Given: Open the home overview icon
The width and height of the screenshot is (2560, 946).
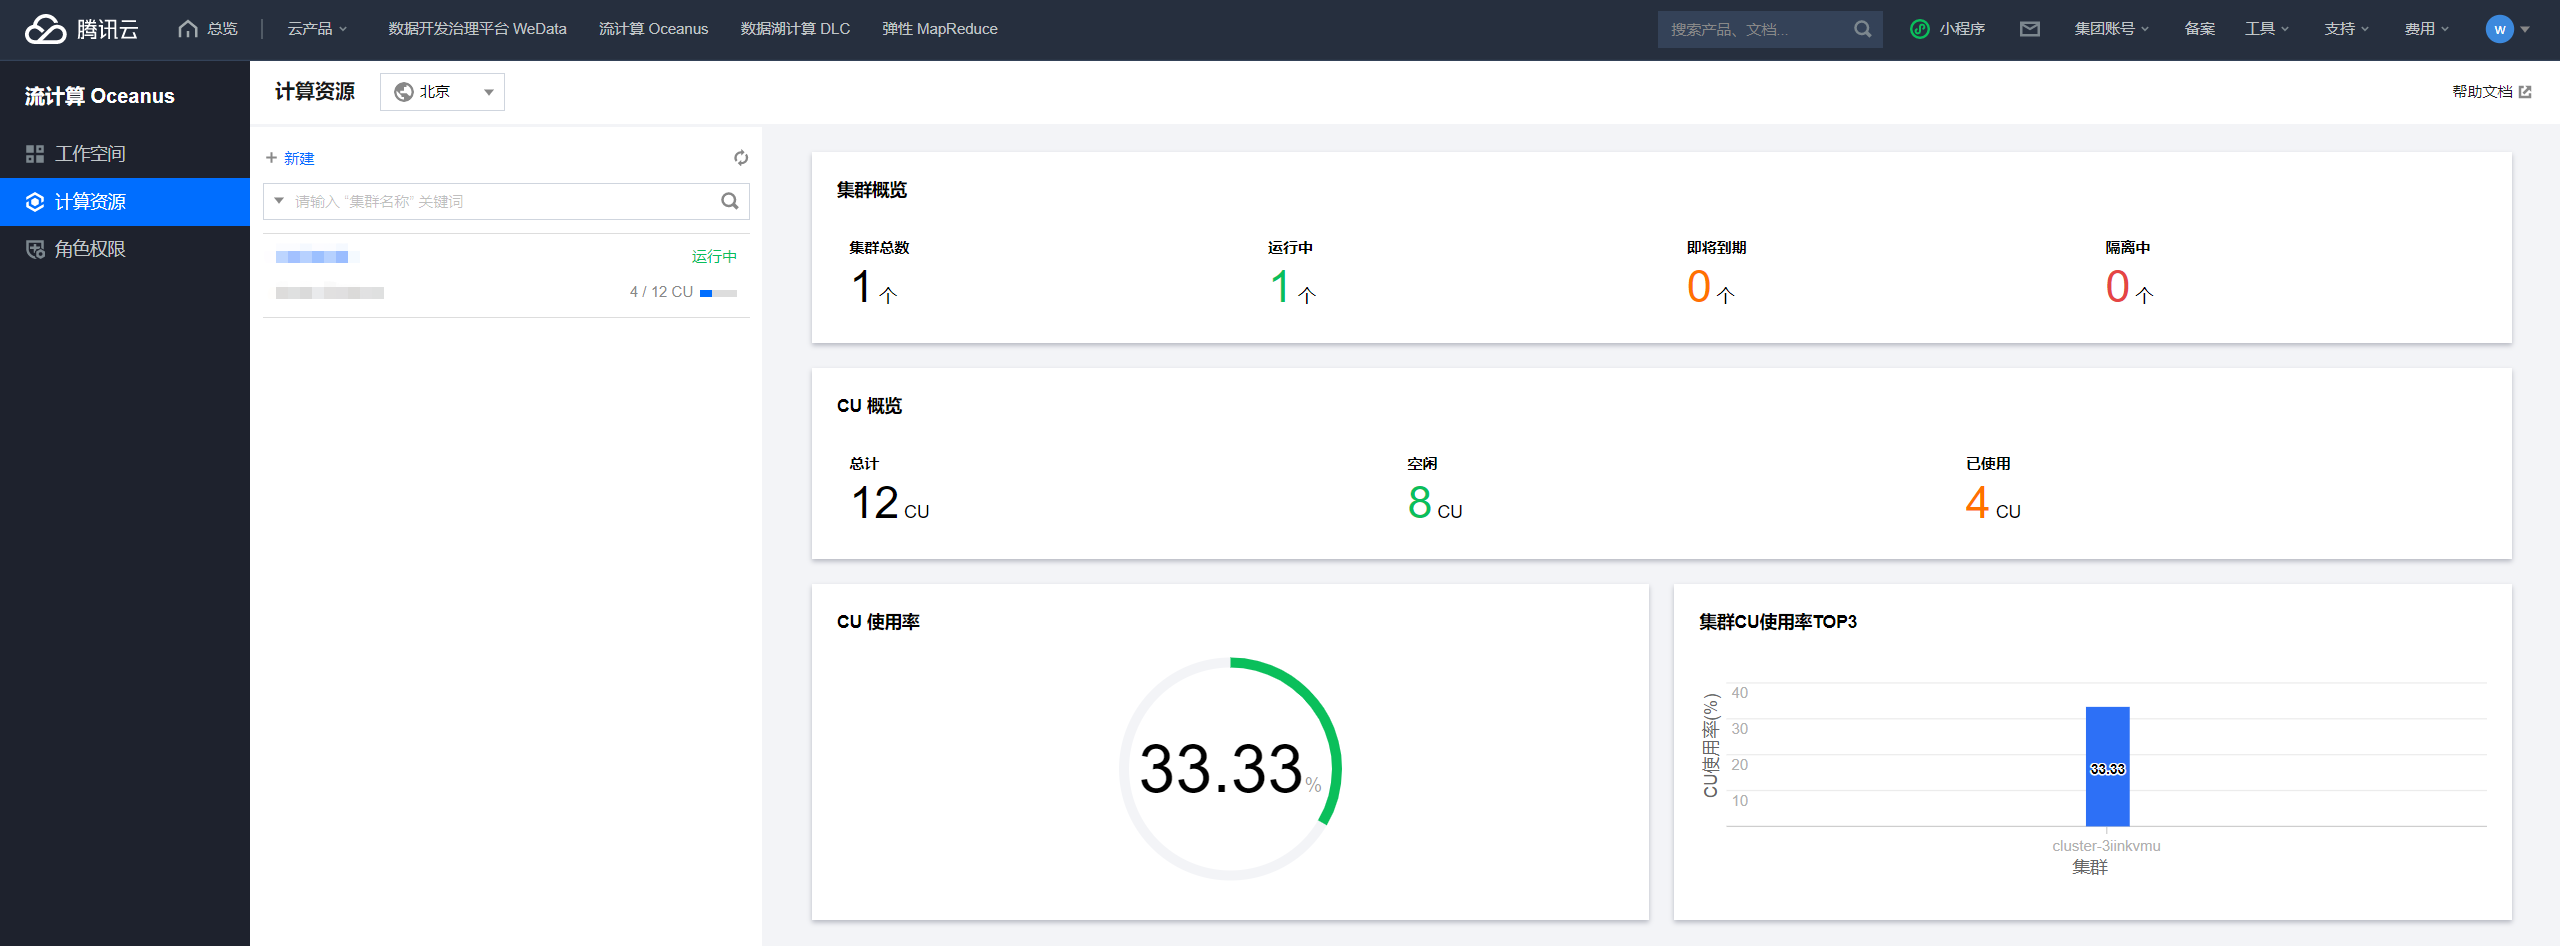Looking at the screenshot, I should pos(187,29).
